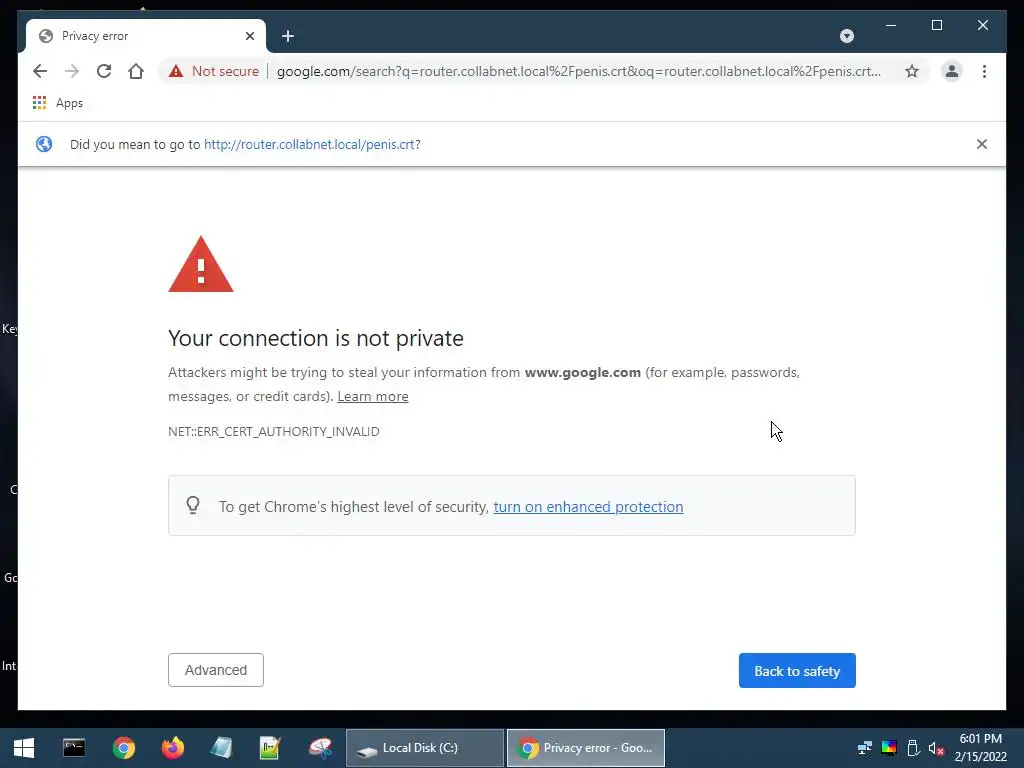
Task: Click the browser Back arrow
Action: click(40, 71)
